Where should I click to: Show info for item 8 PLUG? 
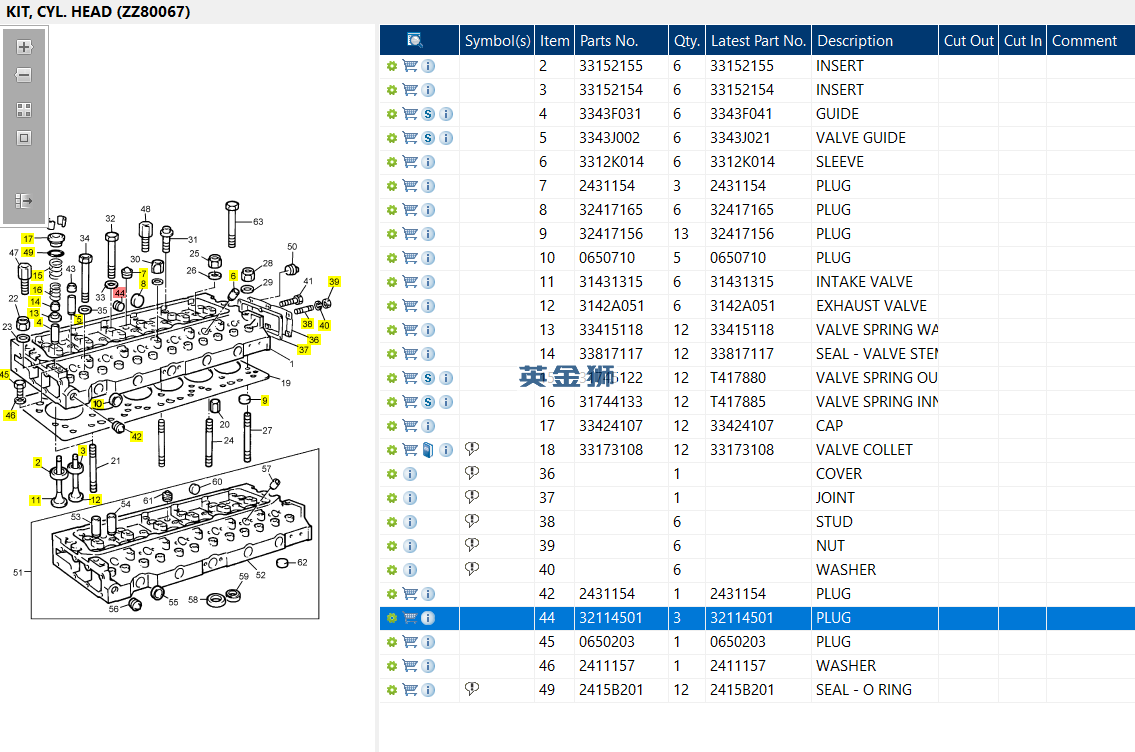tap(429, 210)
